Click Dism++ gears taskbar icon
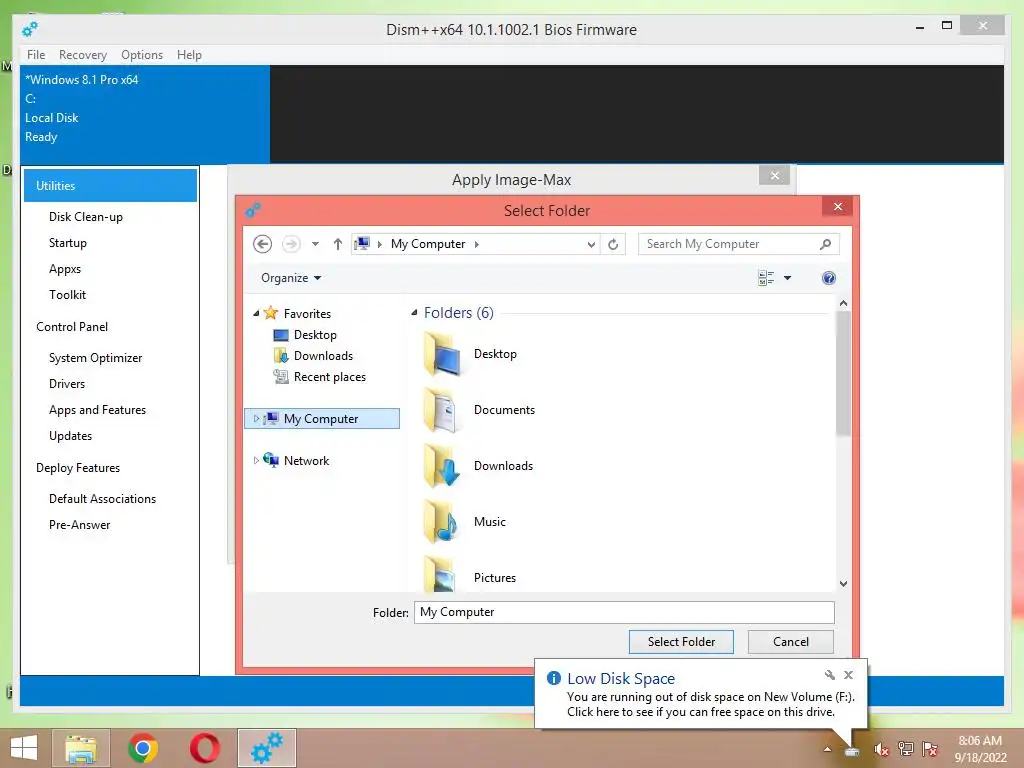The height and width of the screenshot is (768, 1024). tap(267, 748)
